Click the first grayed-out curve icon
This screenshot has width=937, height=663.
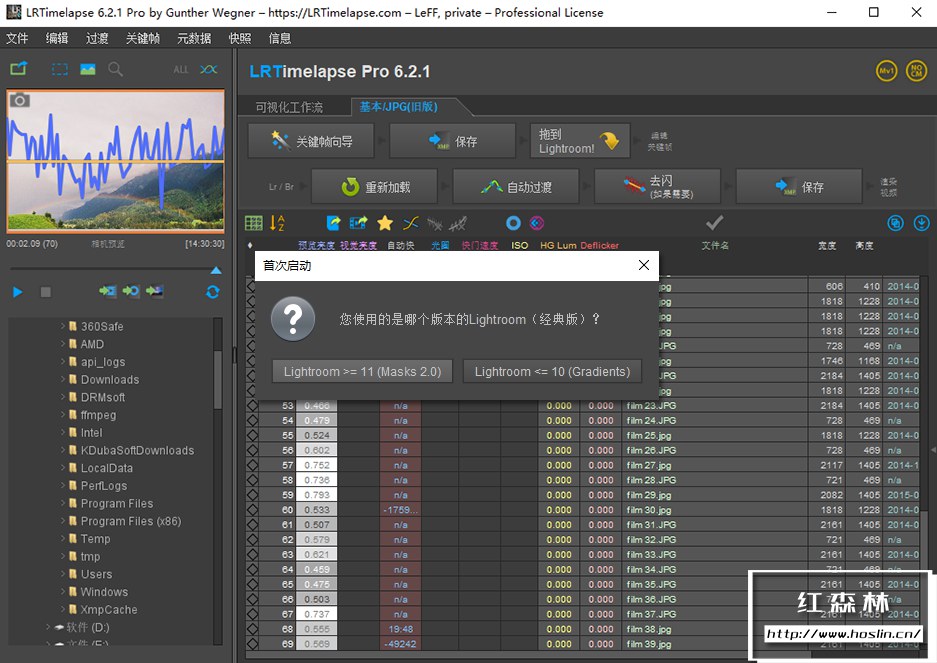pyautogui.click(x=435, y=224)
